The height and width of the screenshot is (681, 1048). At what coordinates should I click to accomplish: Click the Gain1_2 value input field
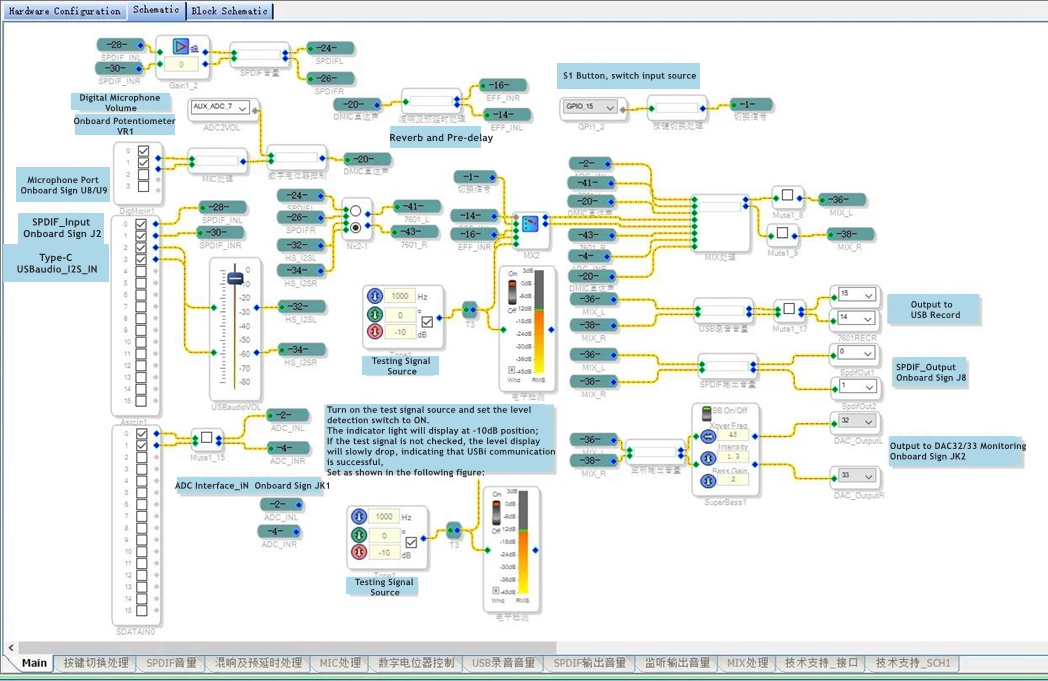click(x=181, y=64)
